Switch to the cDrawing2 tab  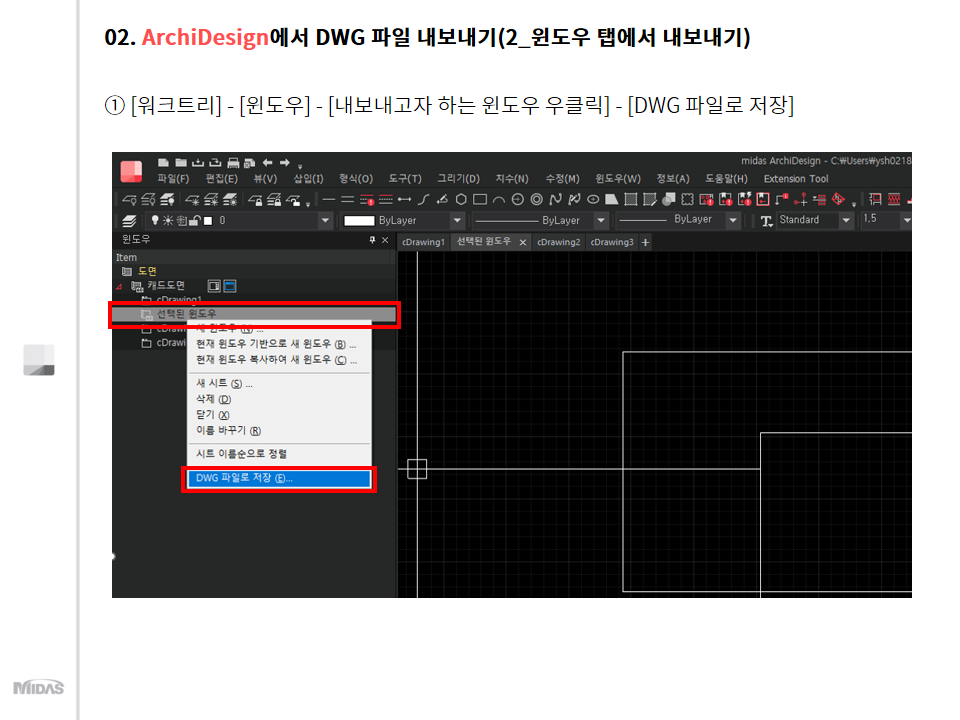tap(558, 242)
